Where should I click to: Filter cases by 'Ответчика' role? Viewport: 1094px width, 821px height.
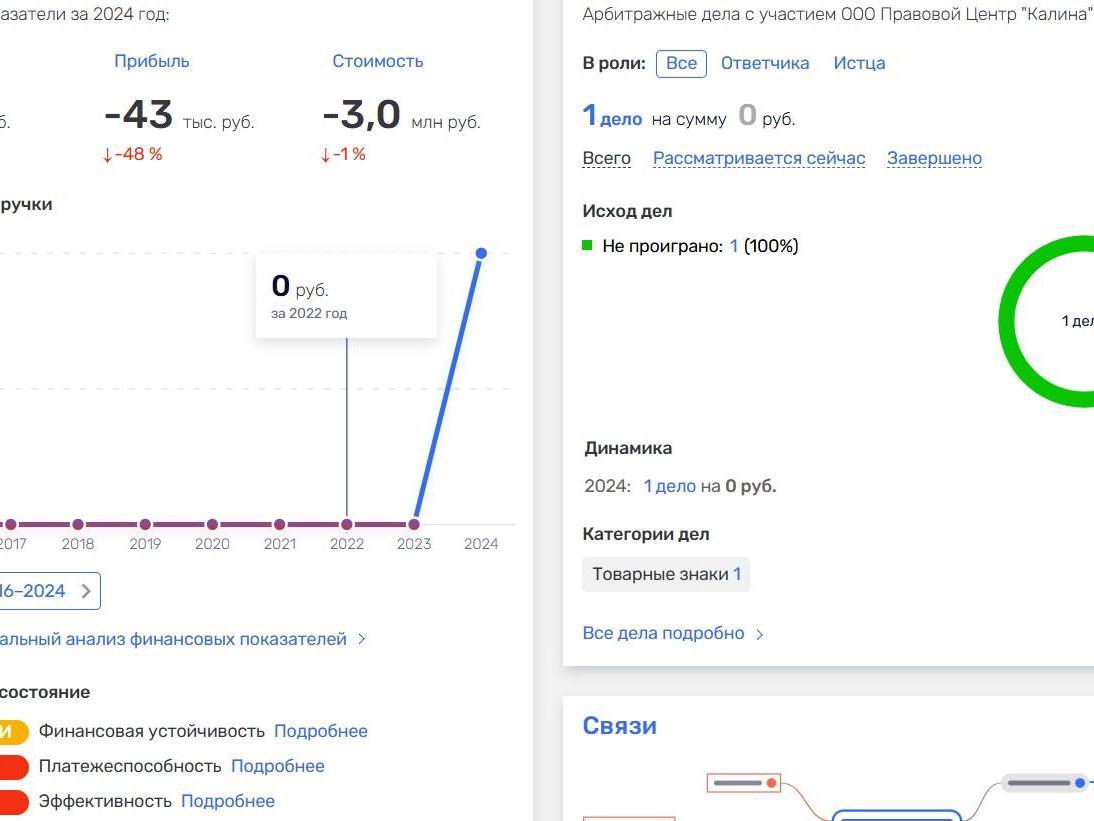(765, 63)
